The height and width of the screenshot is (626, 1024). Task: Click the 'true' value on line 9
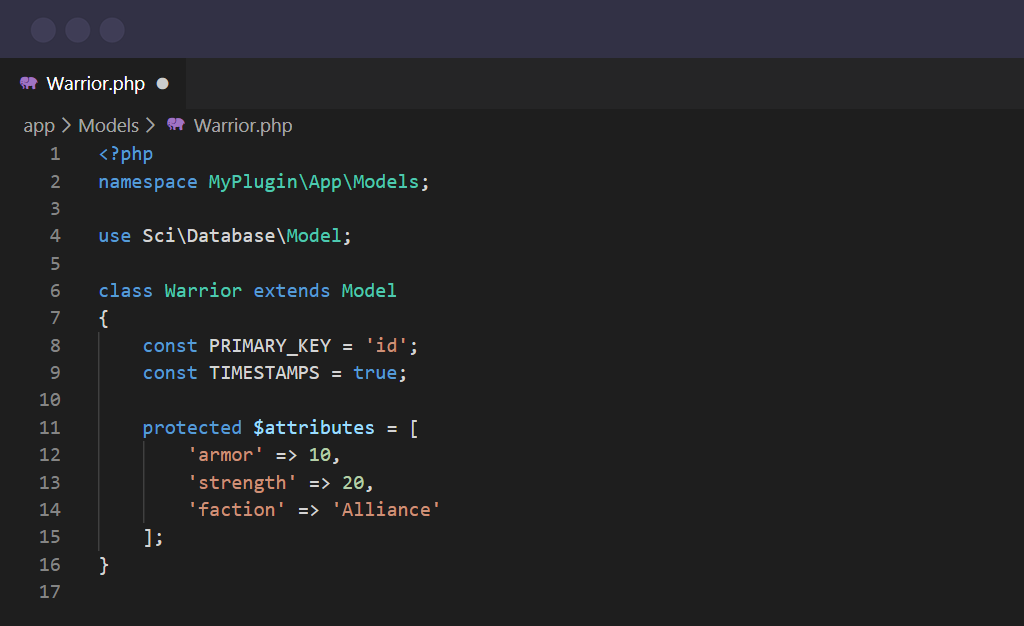375,373
